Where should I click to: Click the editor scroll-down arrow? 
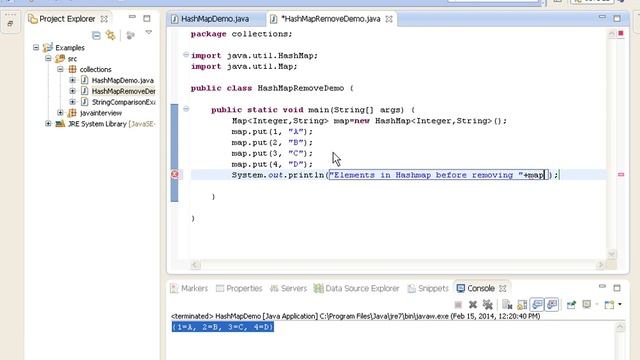point(611,254)
